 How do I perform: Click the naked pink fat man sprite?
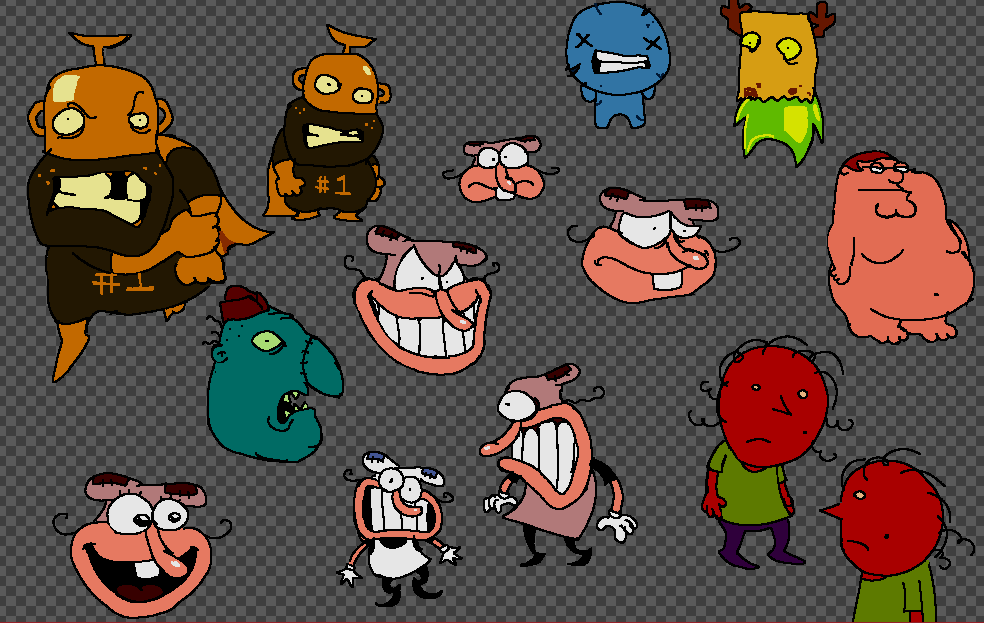(x=899, y=247)
